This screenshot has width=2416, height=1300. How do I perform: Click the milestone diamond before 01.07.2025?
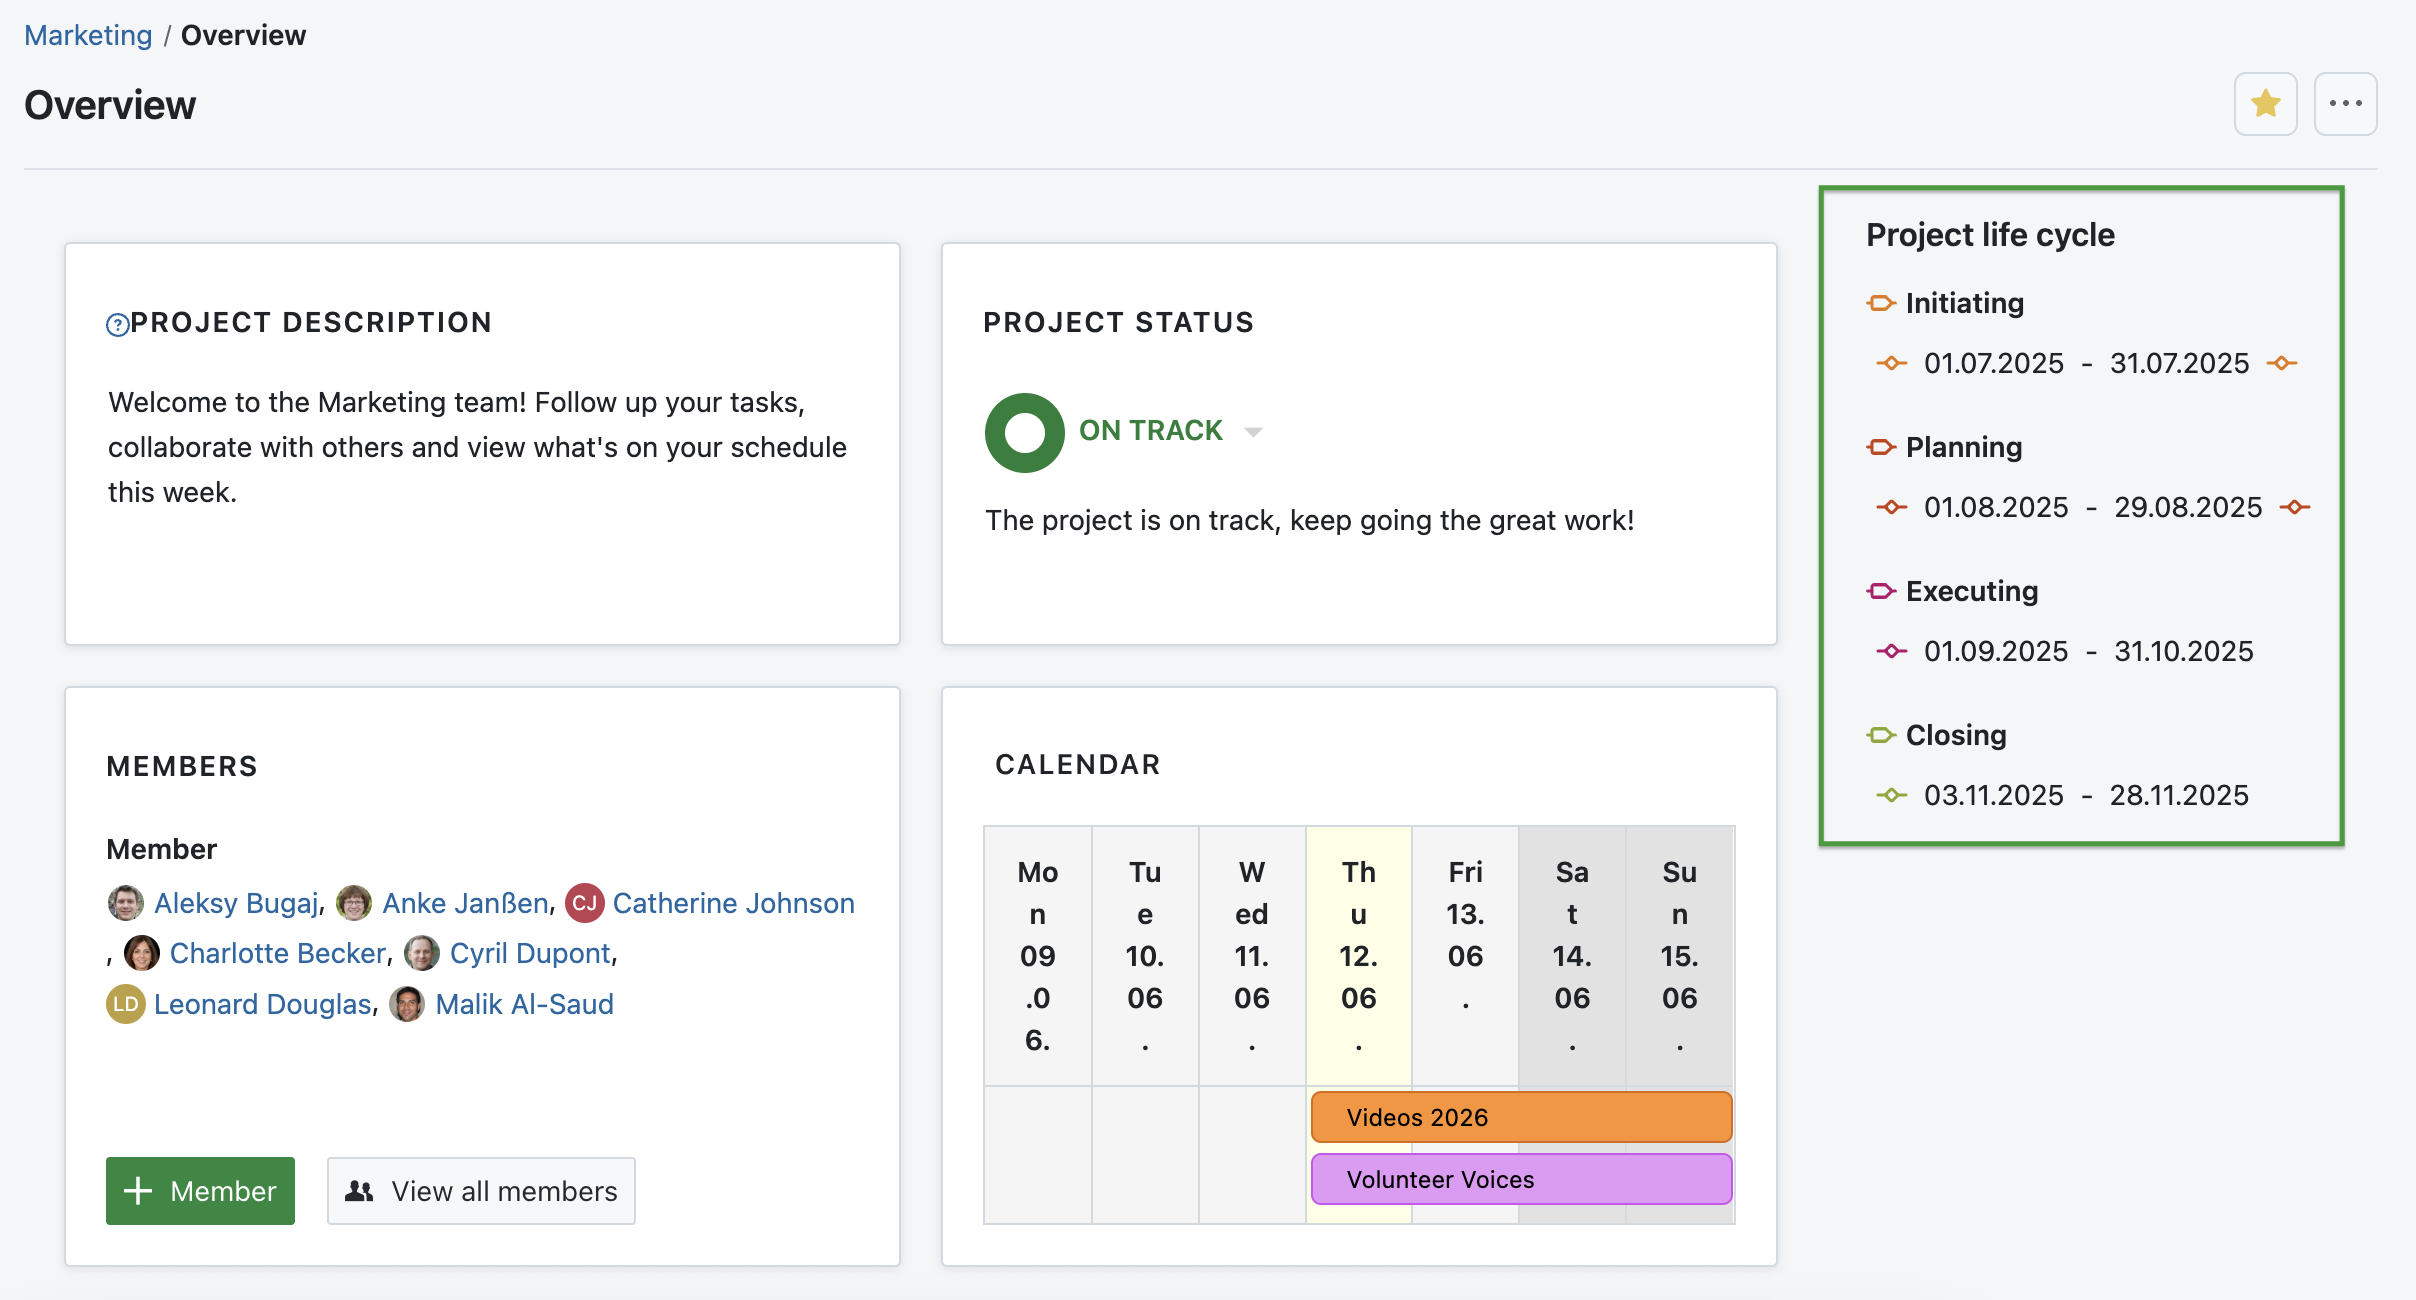[1893, 363]
